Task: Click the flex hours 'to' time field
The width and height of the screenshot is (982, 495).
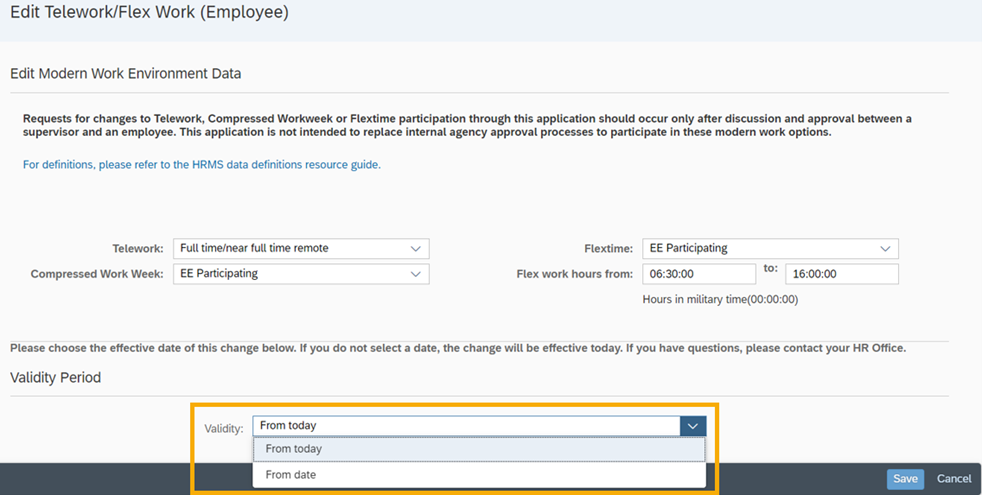Action: pyautogui.click(x=841, y=274)
